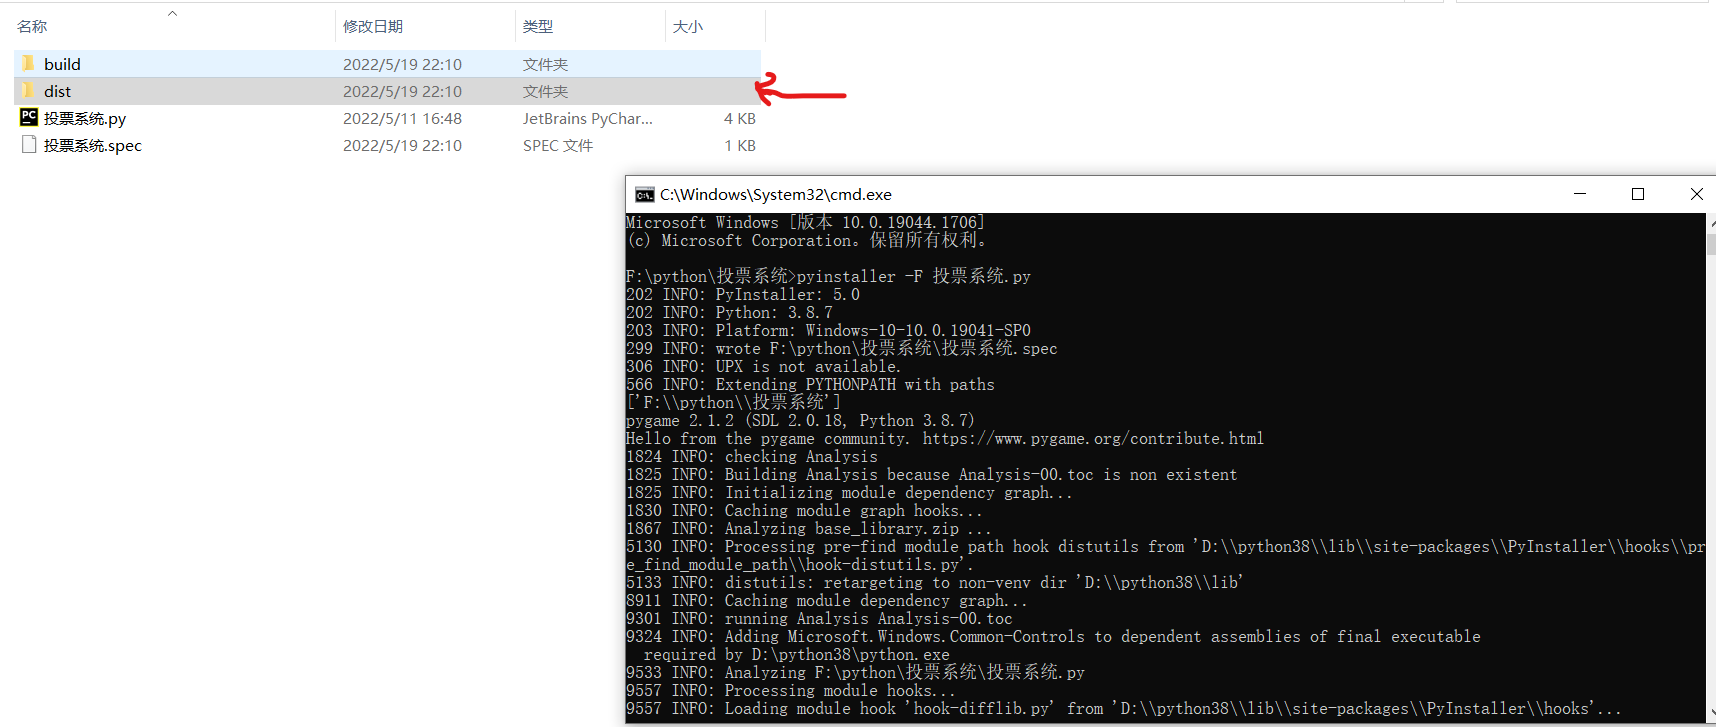Sort files by 类型 column header

click(538, 27)
